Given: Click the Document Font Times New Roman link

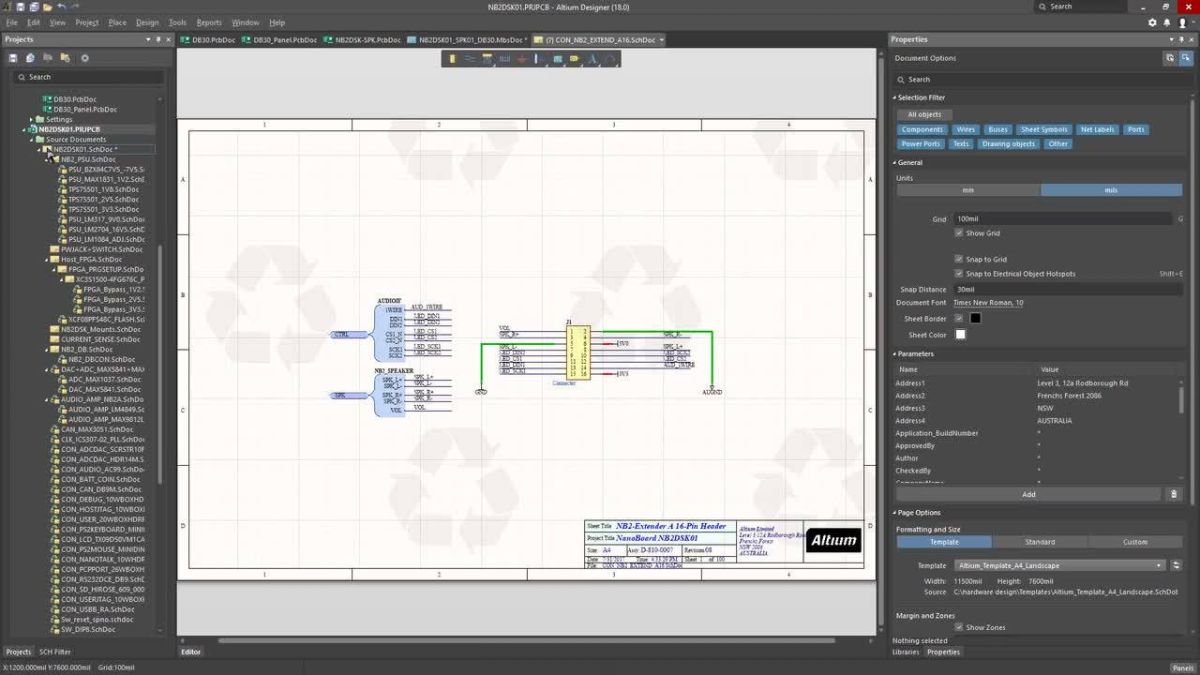Looking at the screenshot, I should pyautogui.click(x=988, y=302).
